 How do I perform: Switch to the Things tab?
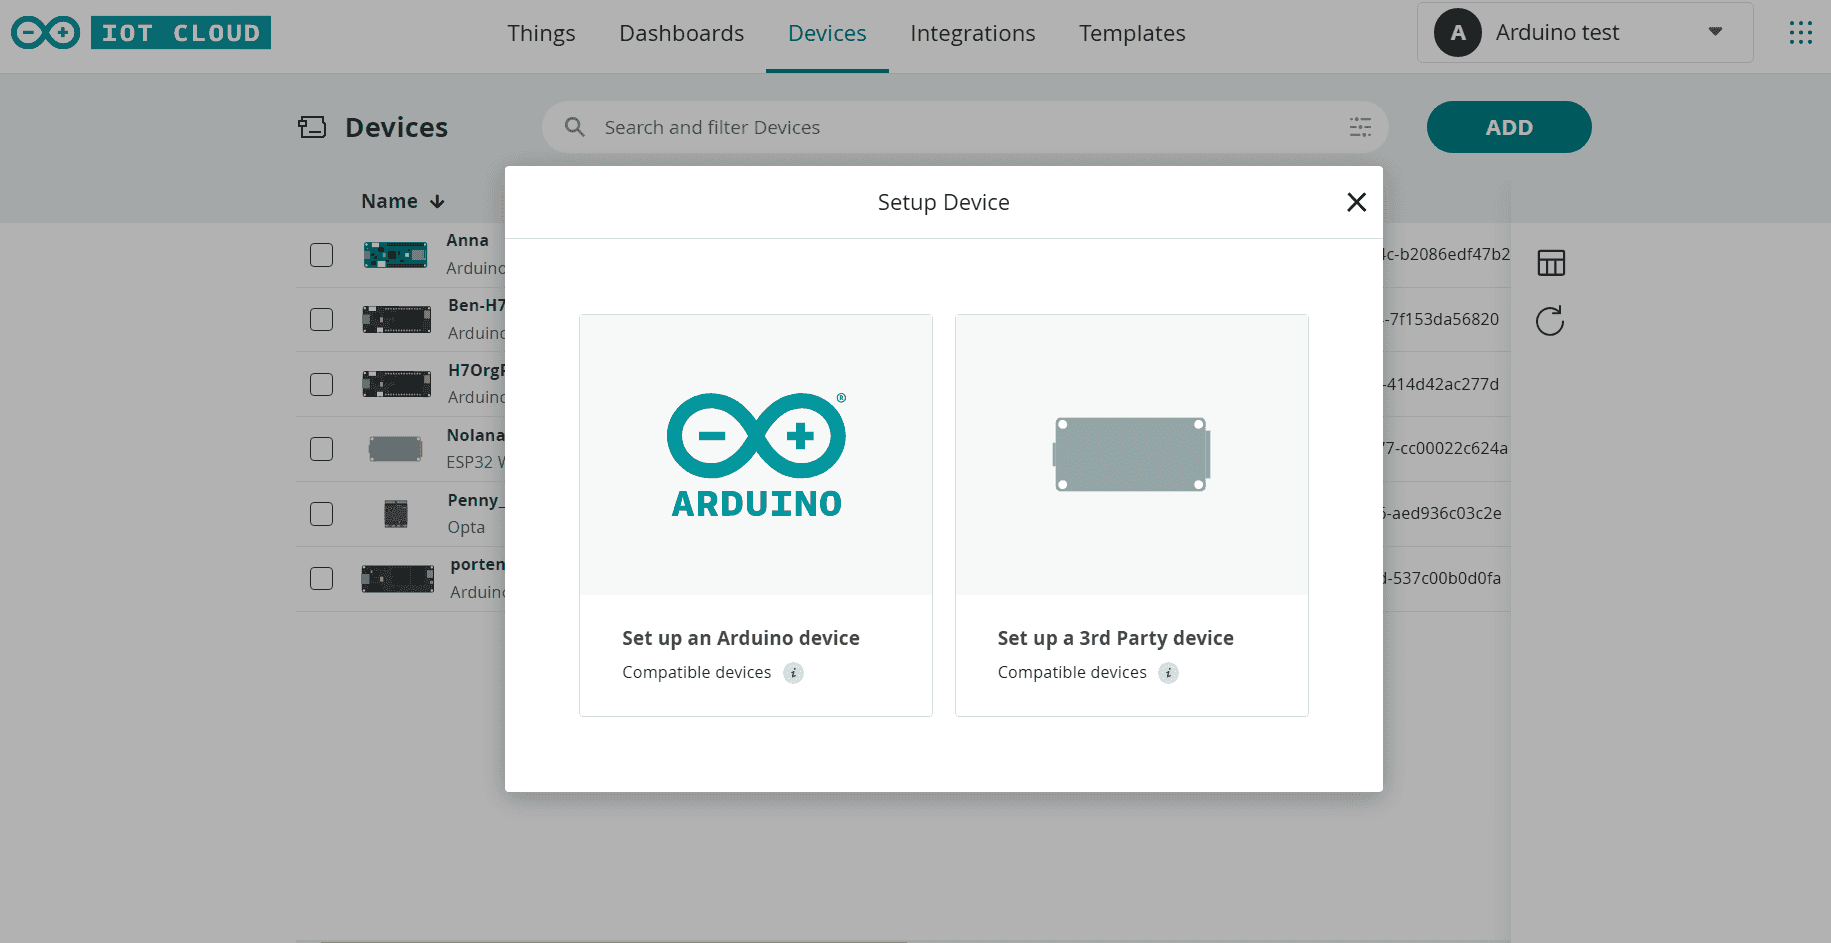541,34
